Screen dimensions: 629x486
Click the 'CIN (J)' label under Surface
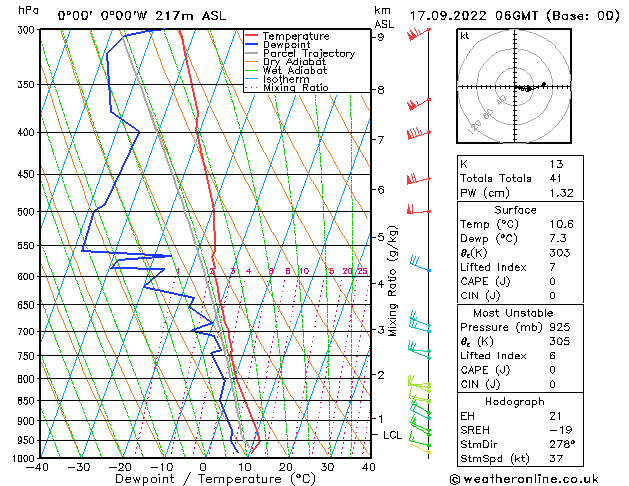tap(479, 296)
